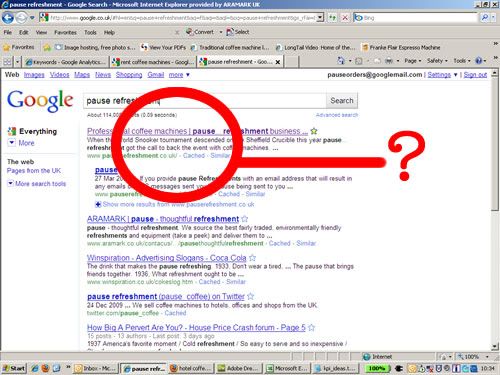500x375 pixels.
Task: Expand 'More search tools' in sidebar
Action: pyautogui.click(x=37, y=184)
